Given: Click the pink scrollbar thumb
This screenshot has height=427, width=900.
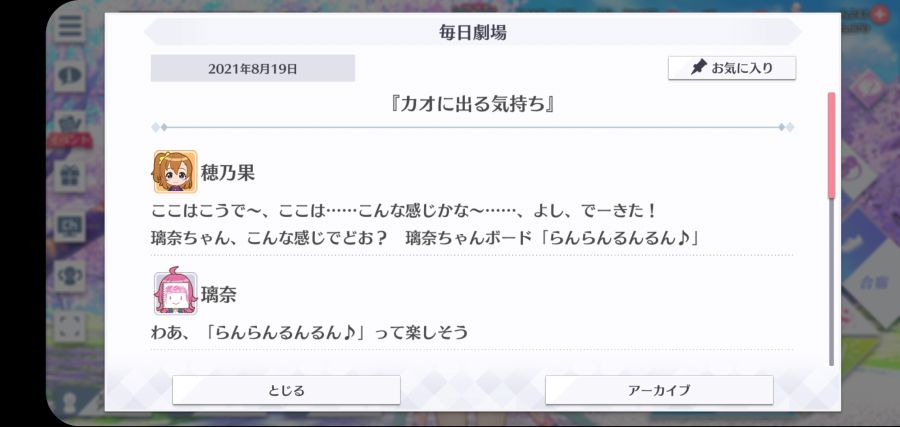Looking at the screenshot, I should (x=831, y=146).
